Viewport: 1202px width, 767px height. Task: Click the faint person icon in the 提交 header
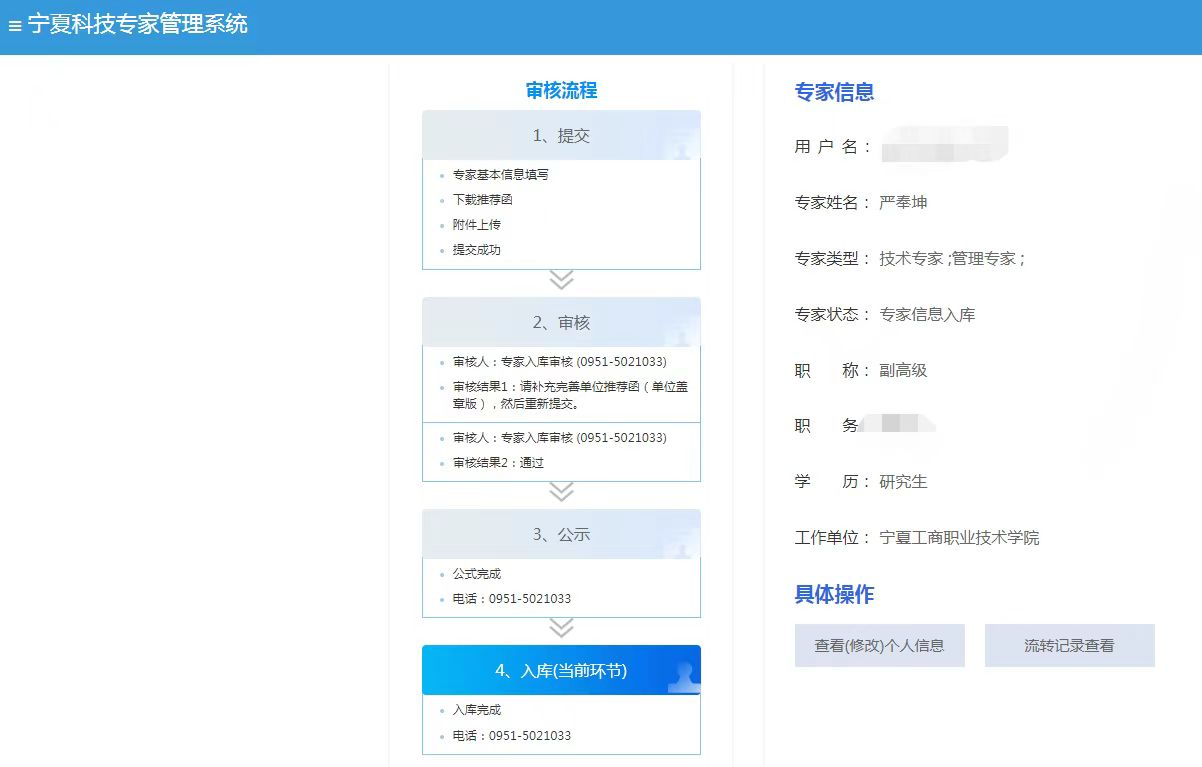coord(682,146)
